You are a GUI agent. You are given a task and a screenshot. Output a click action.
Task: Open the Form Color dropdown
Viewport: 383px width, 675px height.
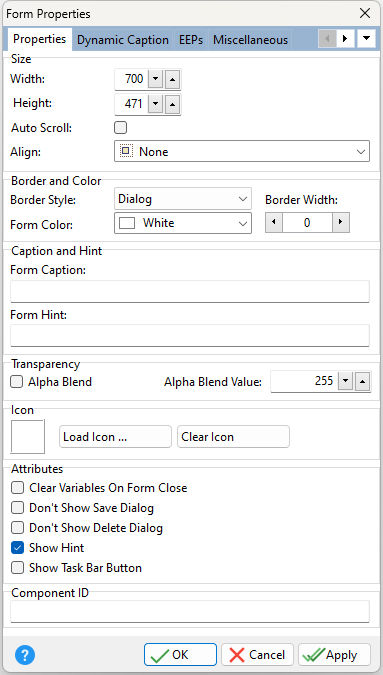[x=182, y=223]
